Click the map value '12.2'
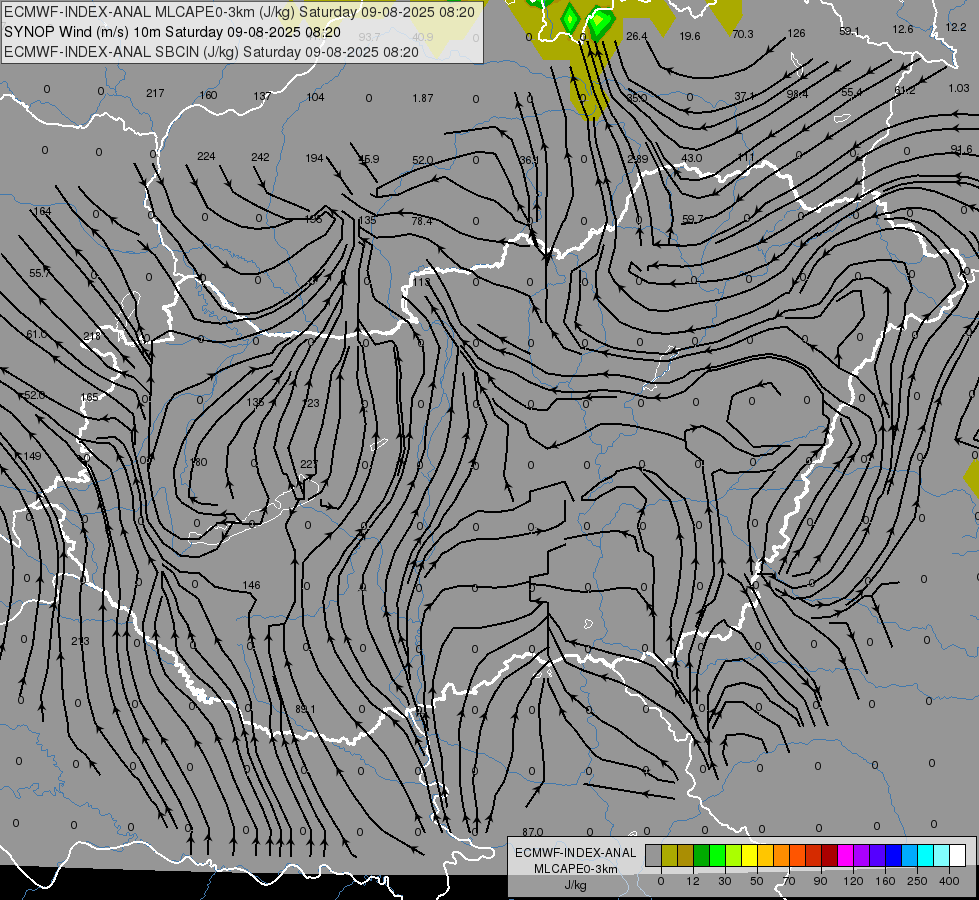 [955, 27]
